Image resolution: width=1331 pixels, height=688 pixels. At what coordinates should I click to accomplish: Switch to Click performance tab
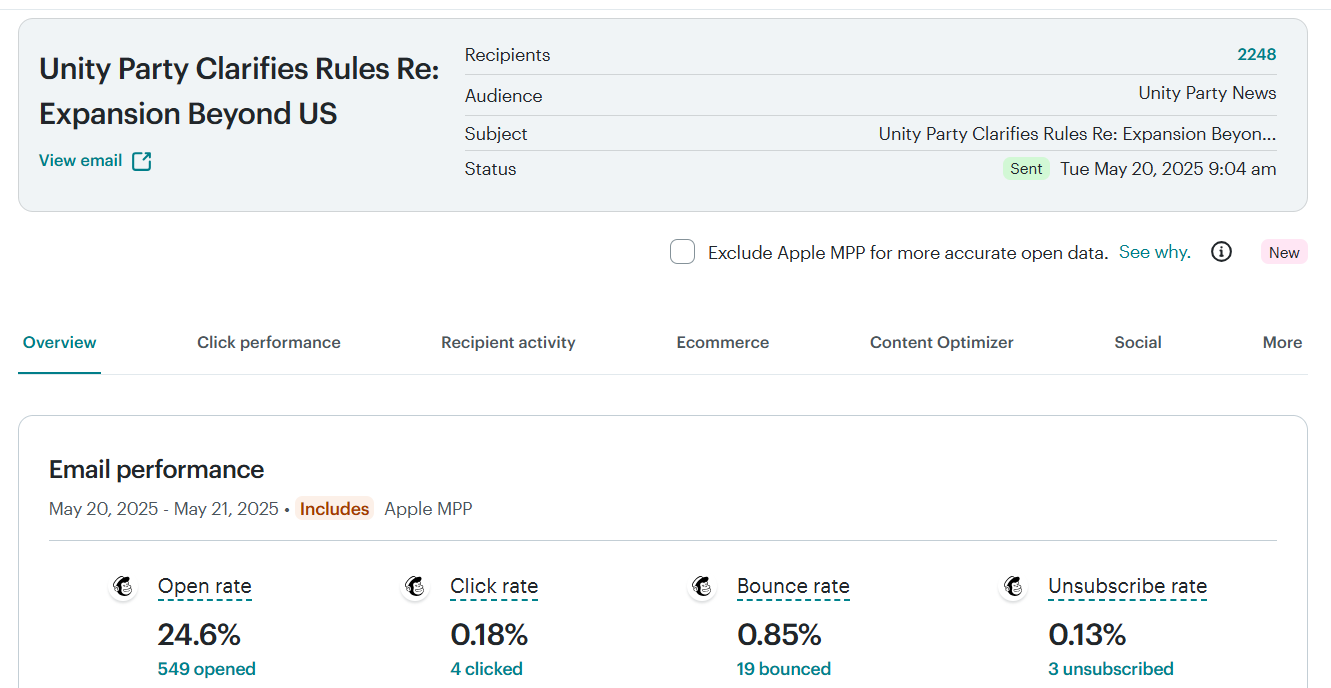tap(269, 343)
